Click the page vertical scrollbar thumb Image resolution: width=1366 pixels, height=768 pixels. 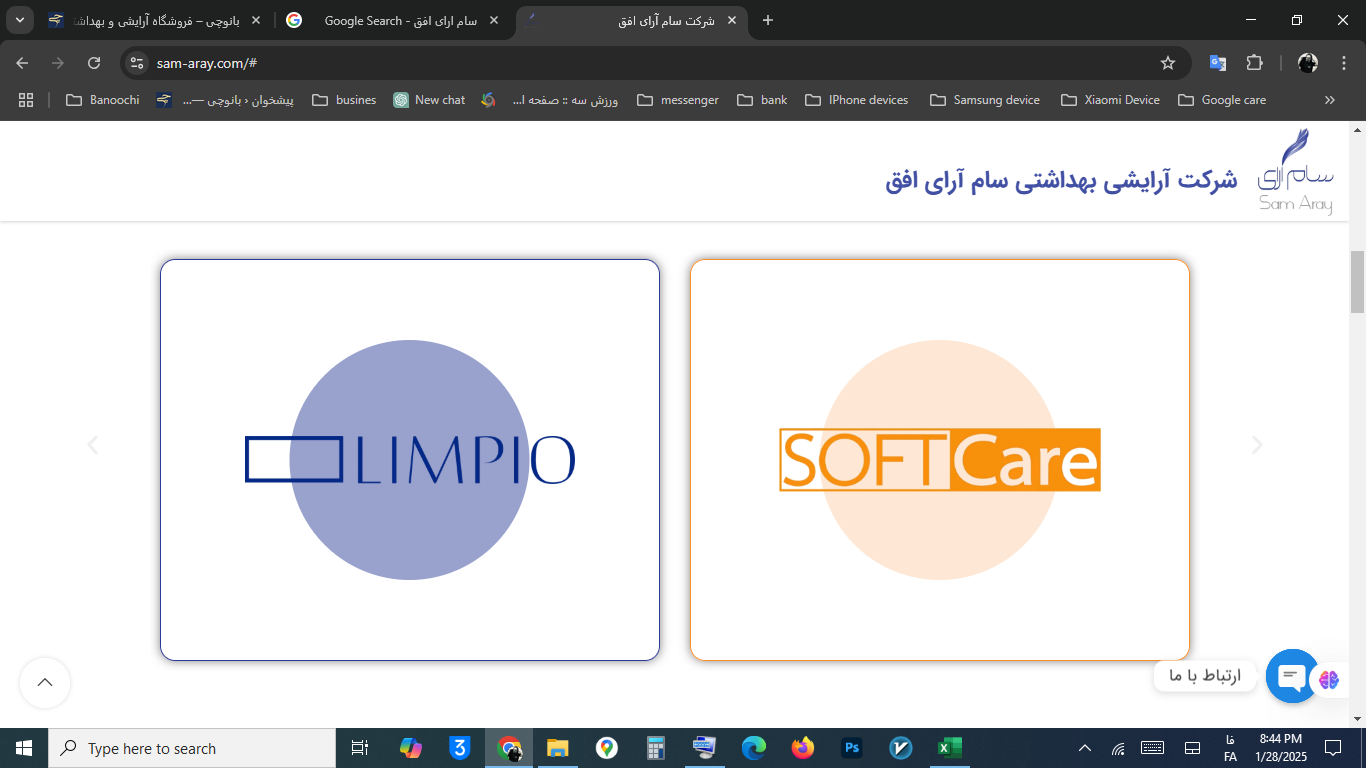pos(1357,281)
